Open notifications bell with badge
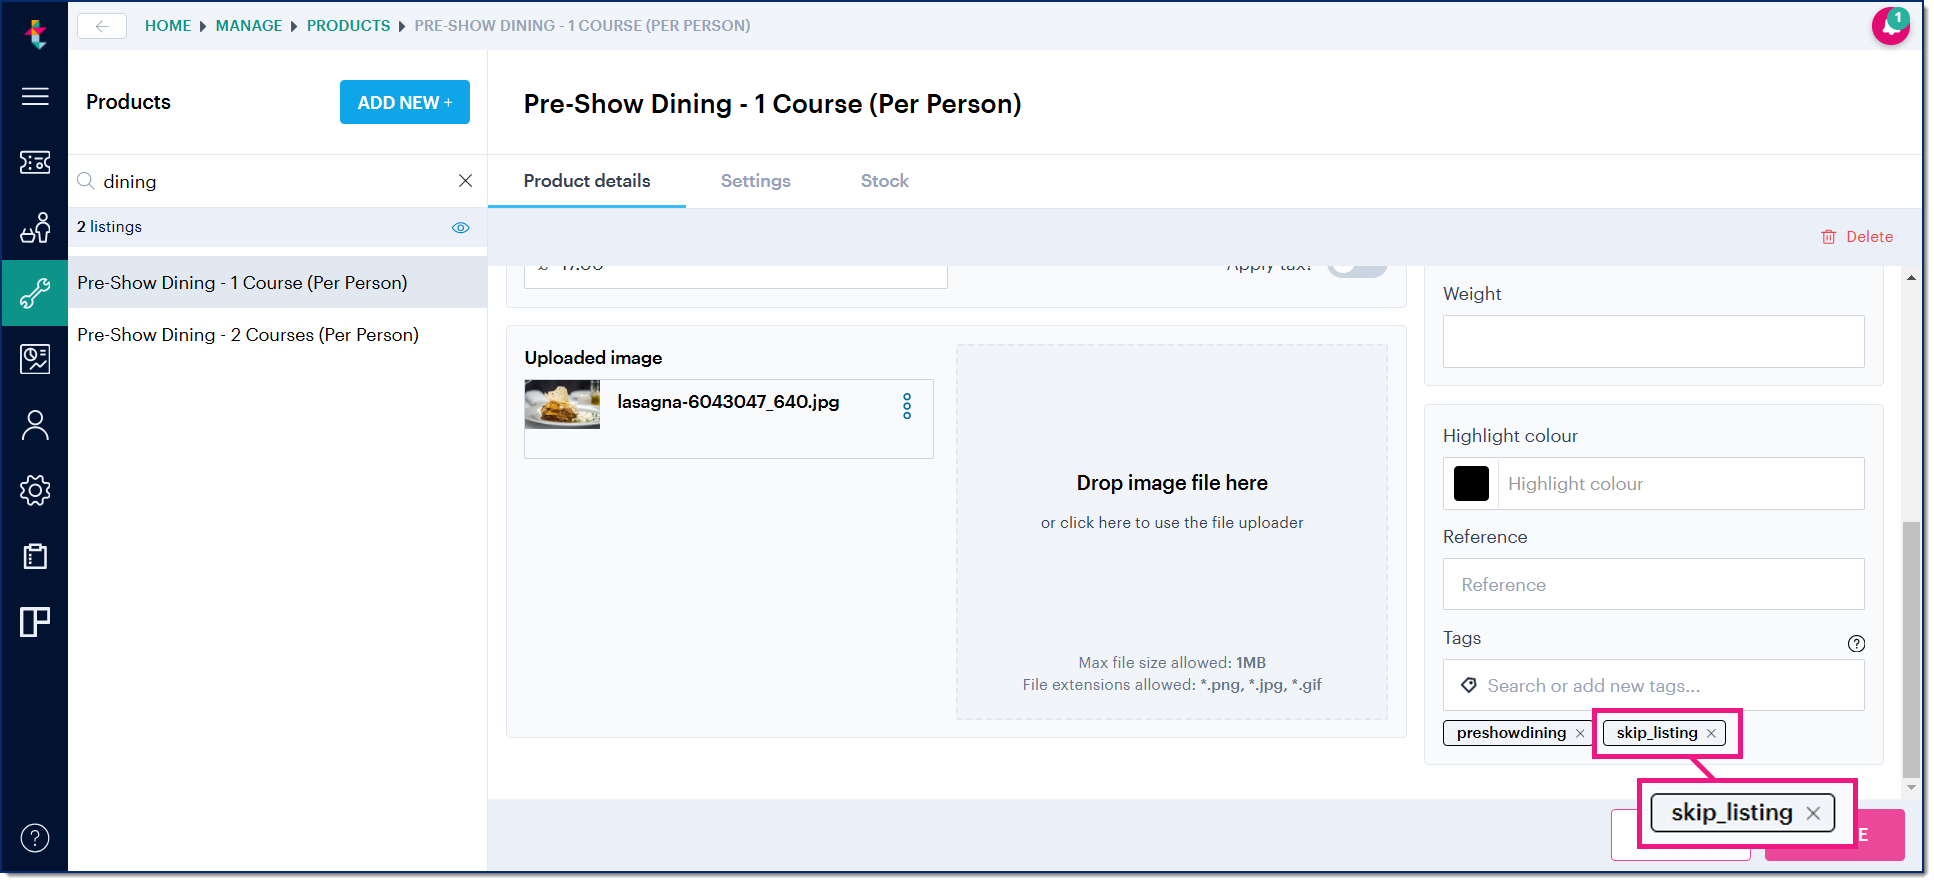1934x883 pixels. 1890,26
